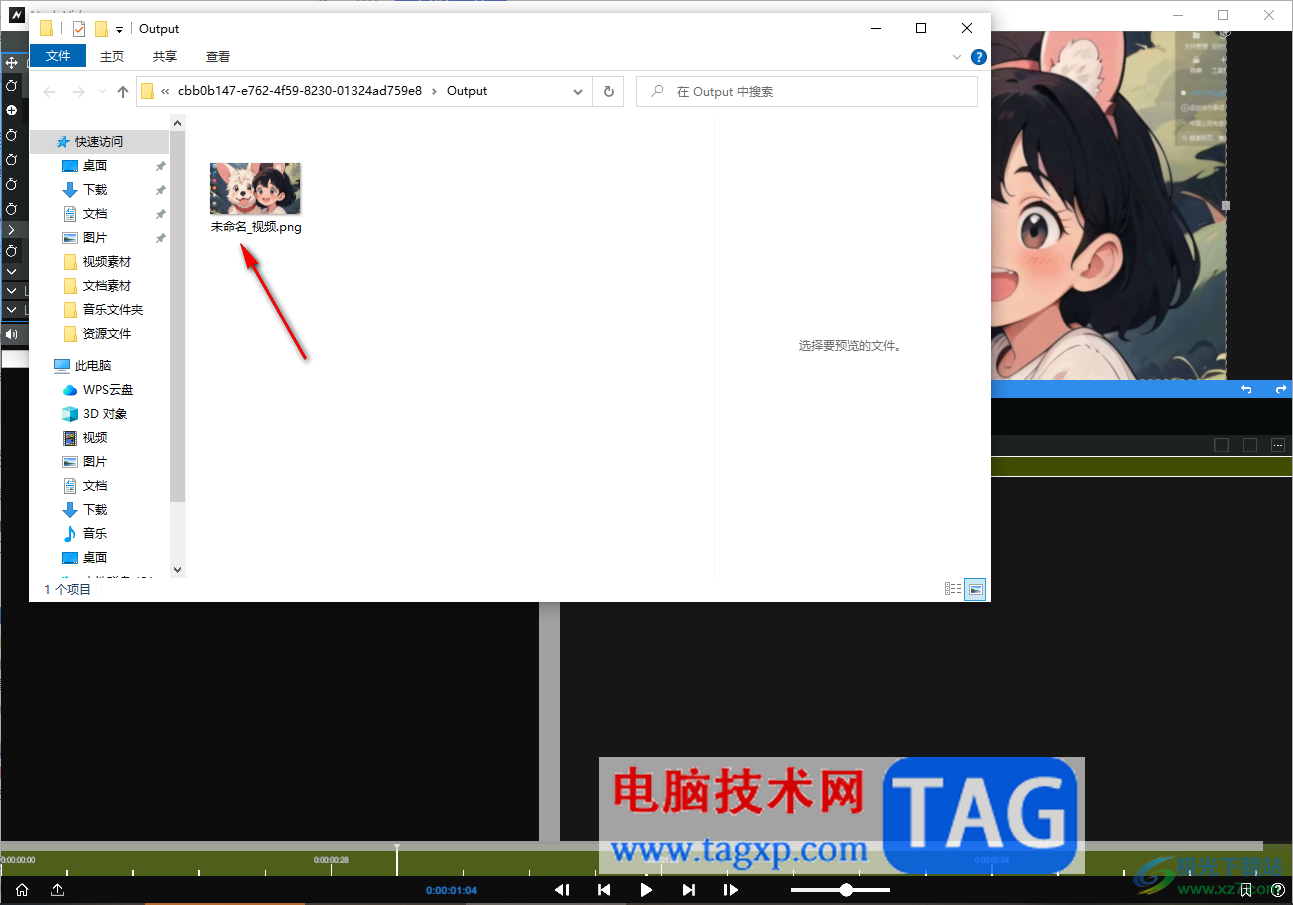The image size is (1293, 905).
Task: Click the redo arrow on the blue bar
Action: 1280,389
